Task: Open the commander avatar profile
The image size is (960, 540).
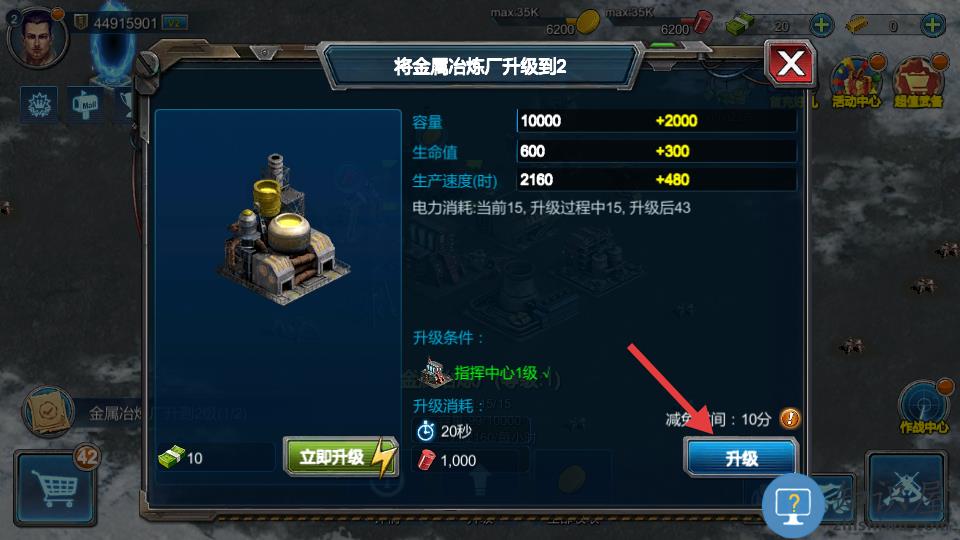Action: pyautogui.click(x=38, y=37)
